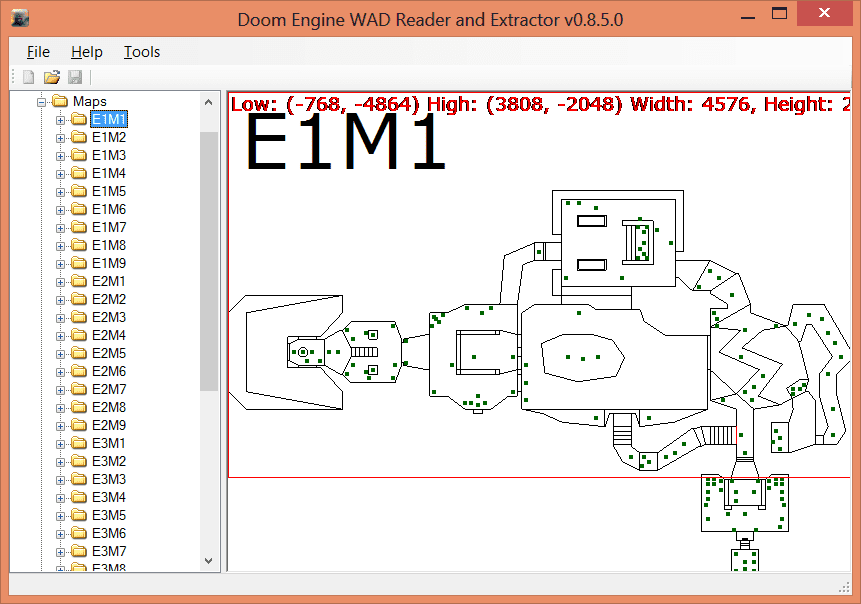The height and width of the screenshot is (604, 861).
Task: Click the E1M5 folder icon
Action: (x=79, y=191)
